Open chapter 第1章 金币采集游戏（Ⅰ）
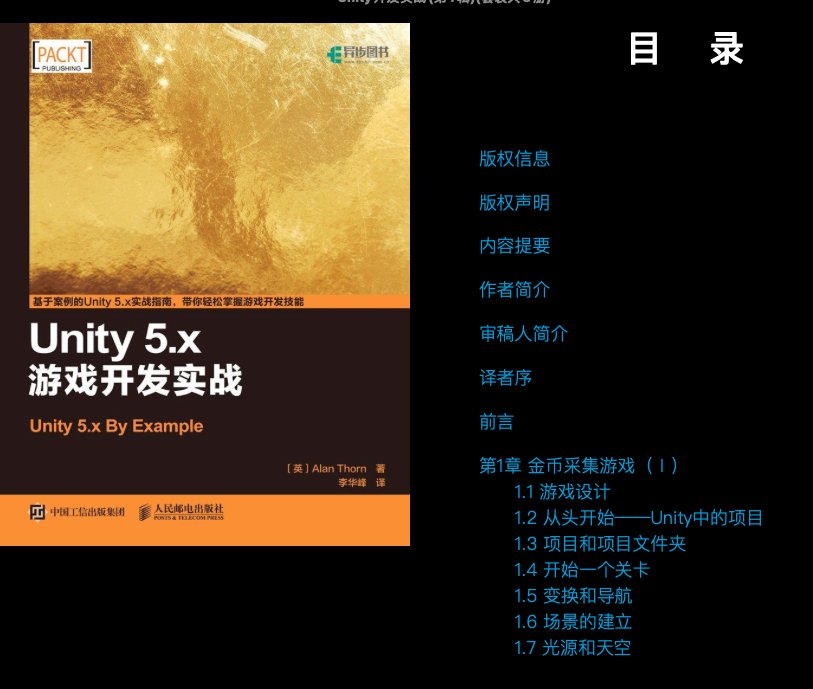Screen dimensions: 813x689 point(579,466)
